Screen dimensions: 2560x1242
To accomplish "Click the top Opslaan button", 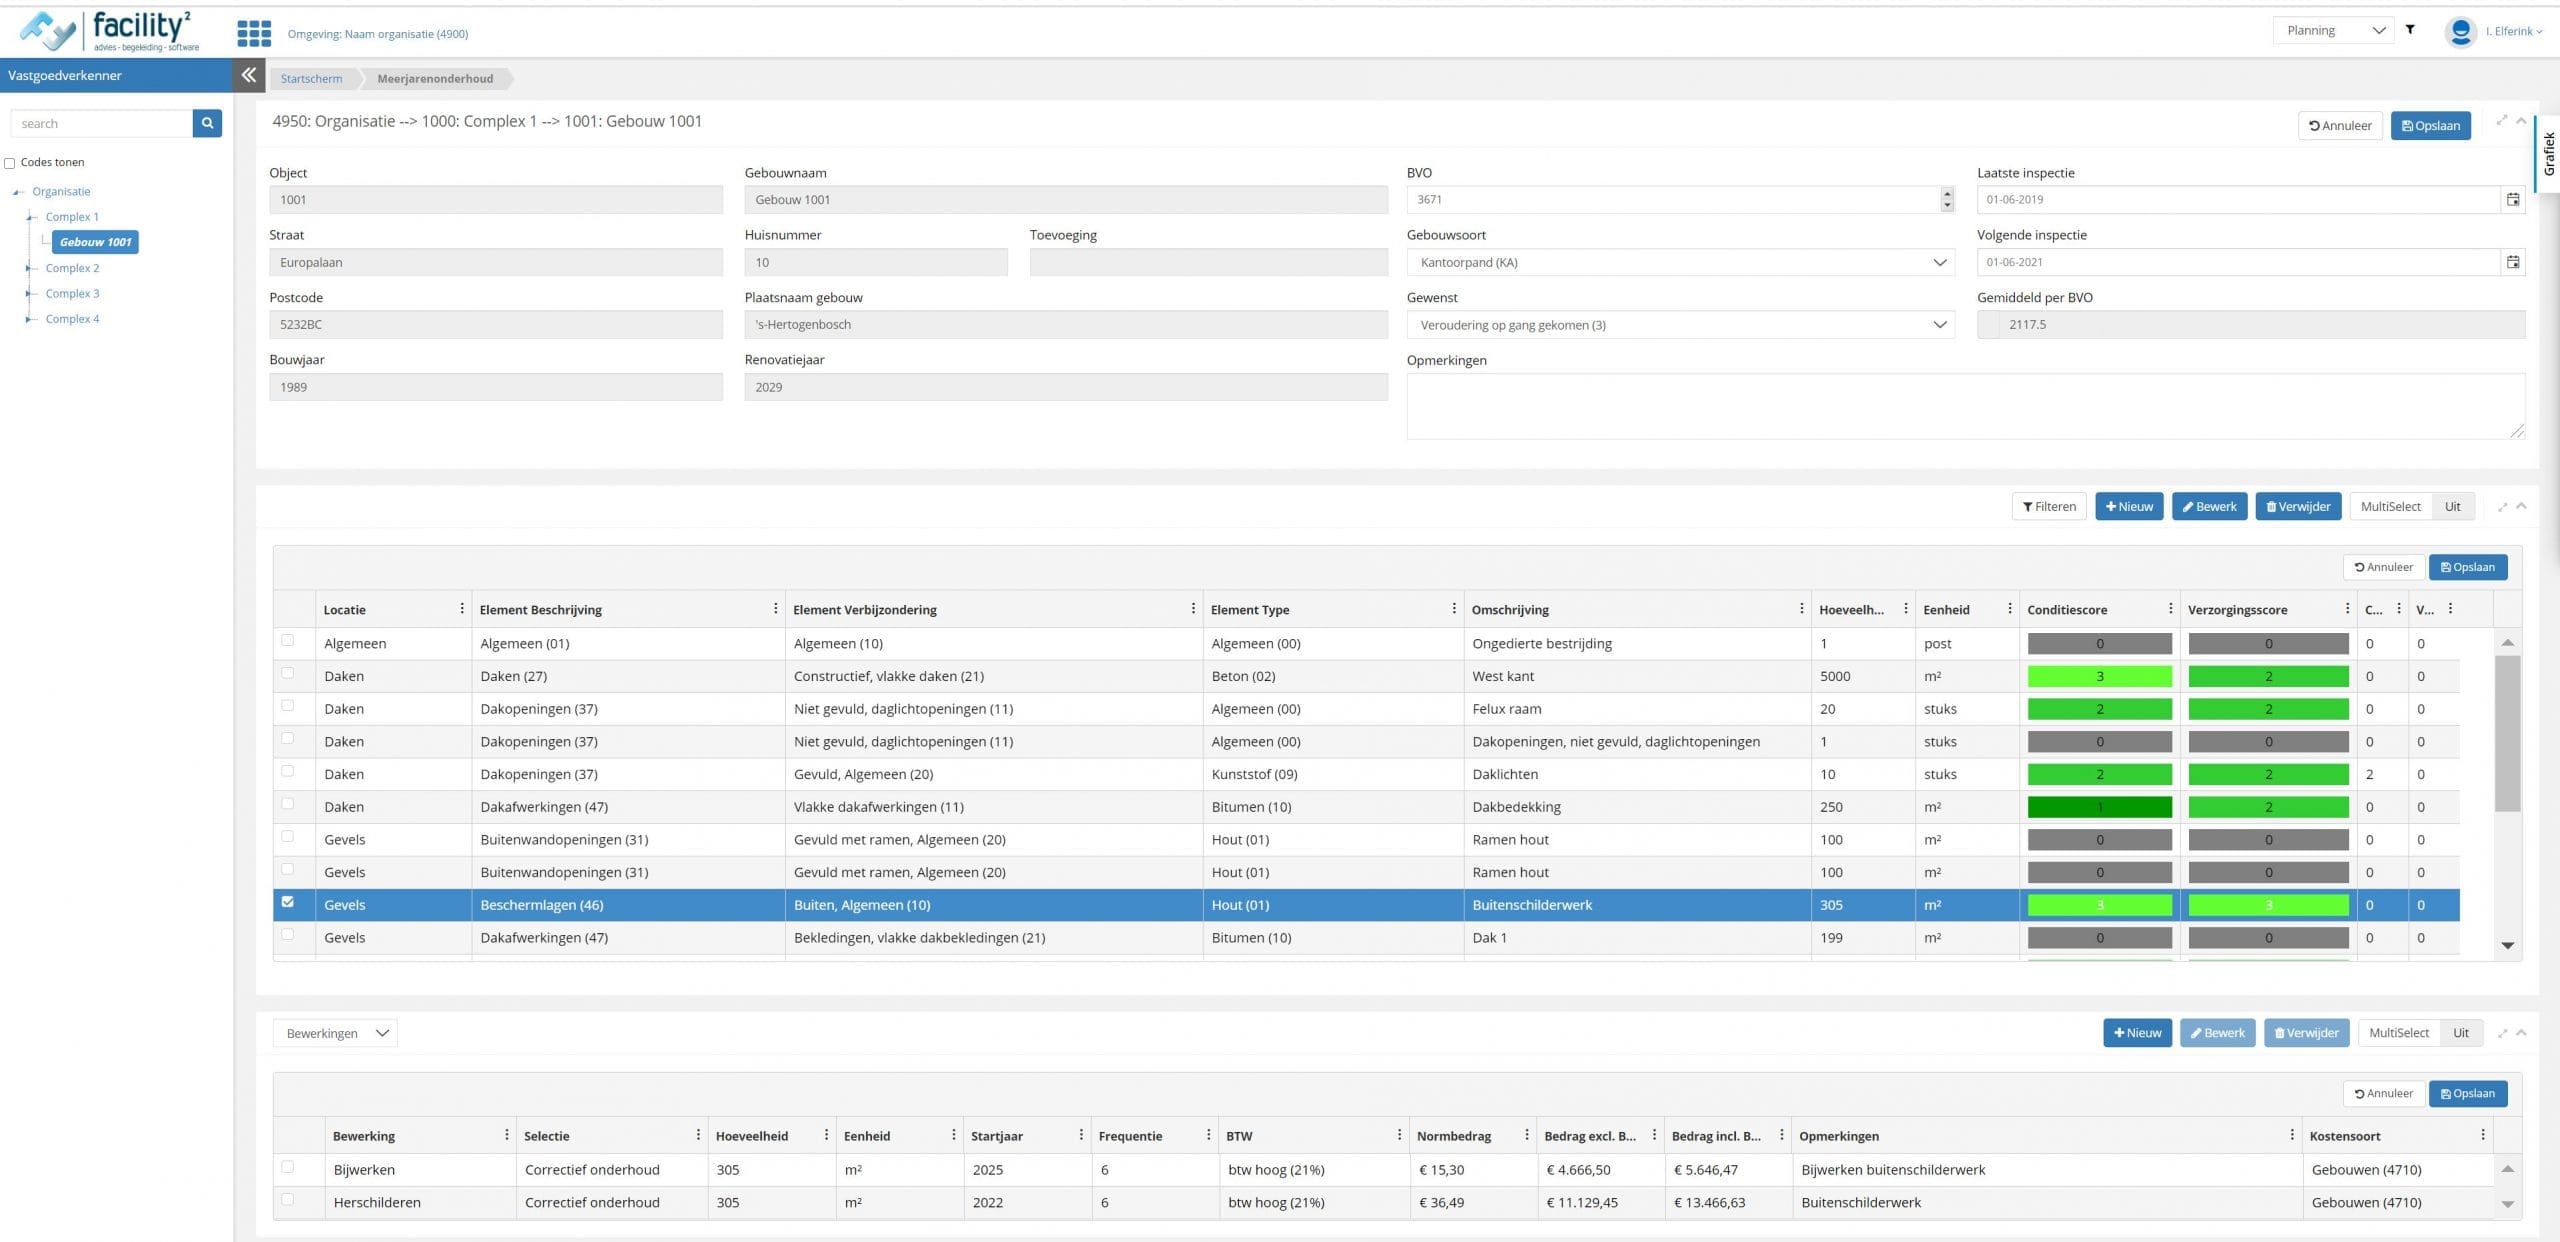I will coord(2430,125).
